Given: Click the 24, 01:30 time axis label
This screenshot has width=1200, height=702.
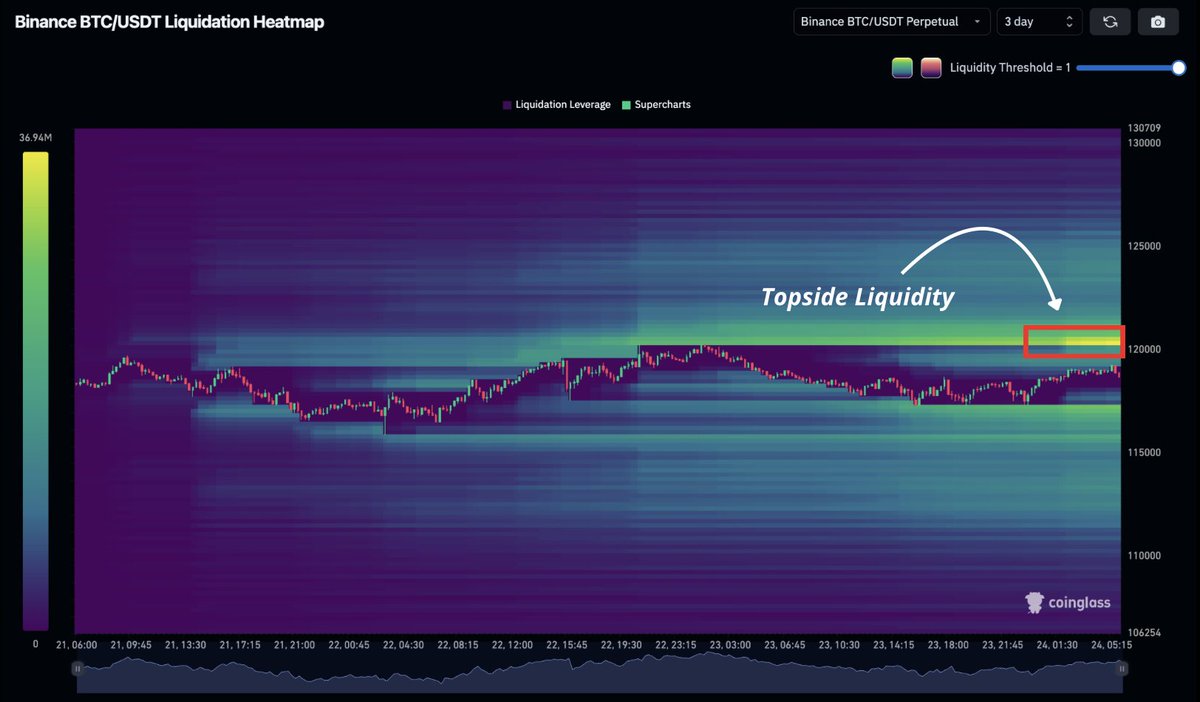Looking at the screenshot, I should (x=1056, y=645).
